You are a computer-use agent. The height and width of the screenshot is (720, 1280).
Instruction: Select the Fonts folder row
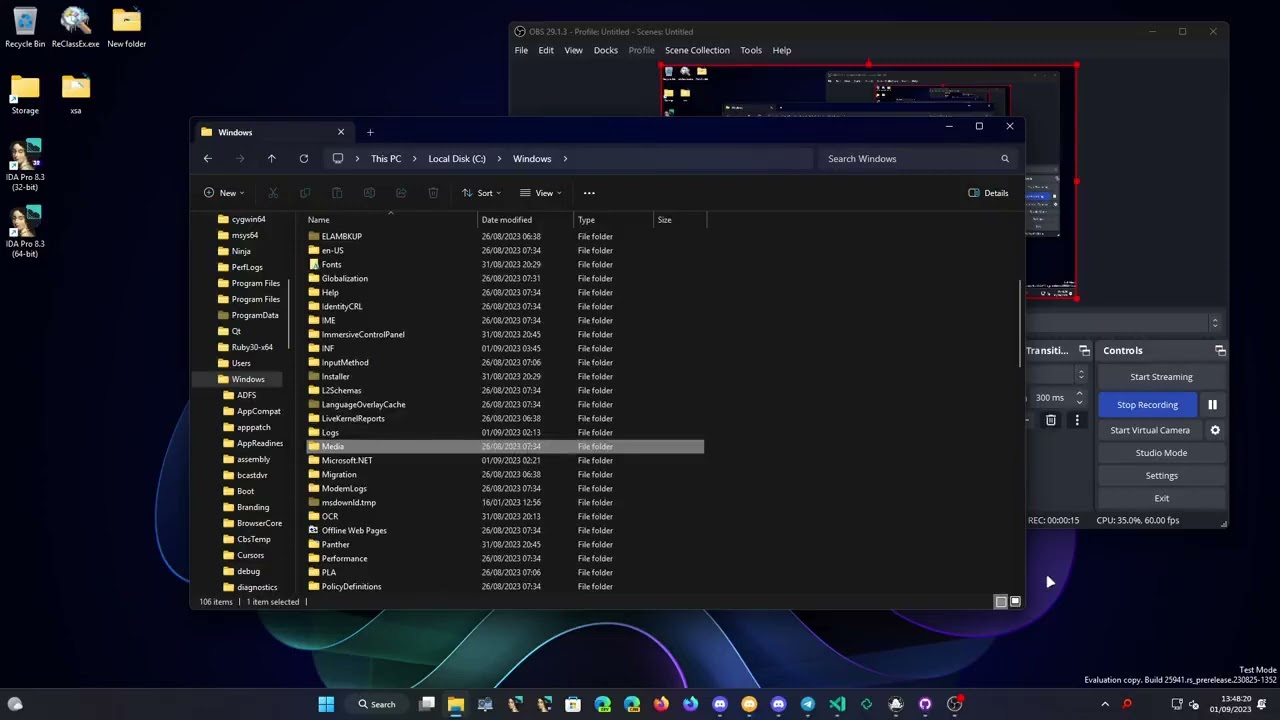[x=505, y=265]
